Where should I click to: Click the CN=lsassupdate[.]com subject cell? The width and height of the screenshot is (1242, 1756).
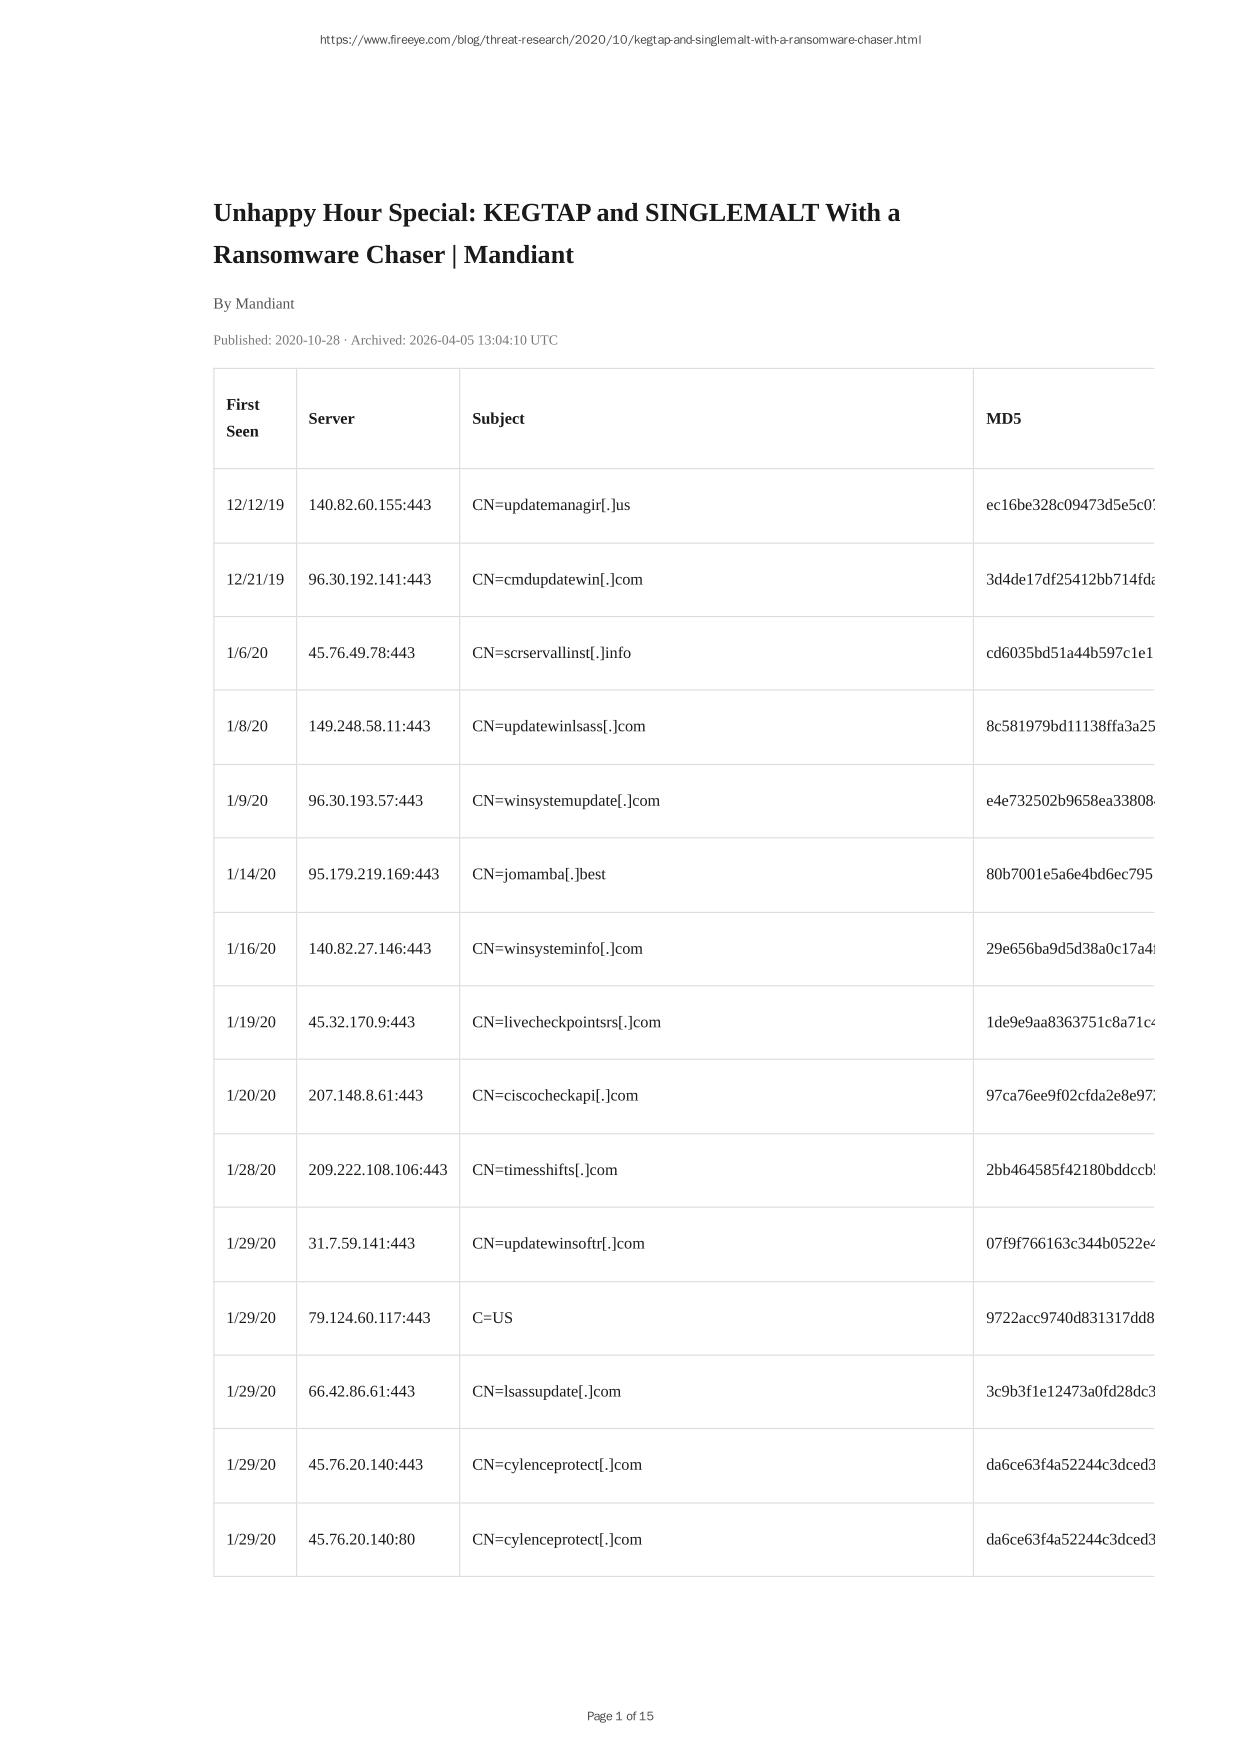546,1392
